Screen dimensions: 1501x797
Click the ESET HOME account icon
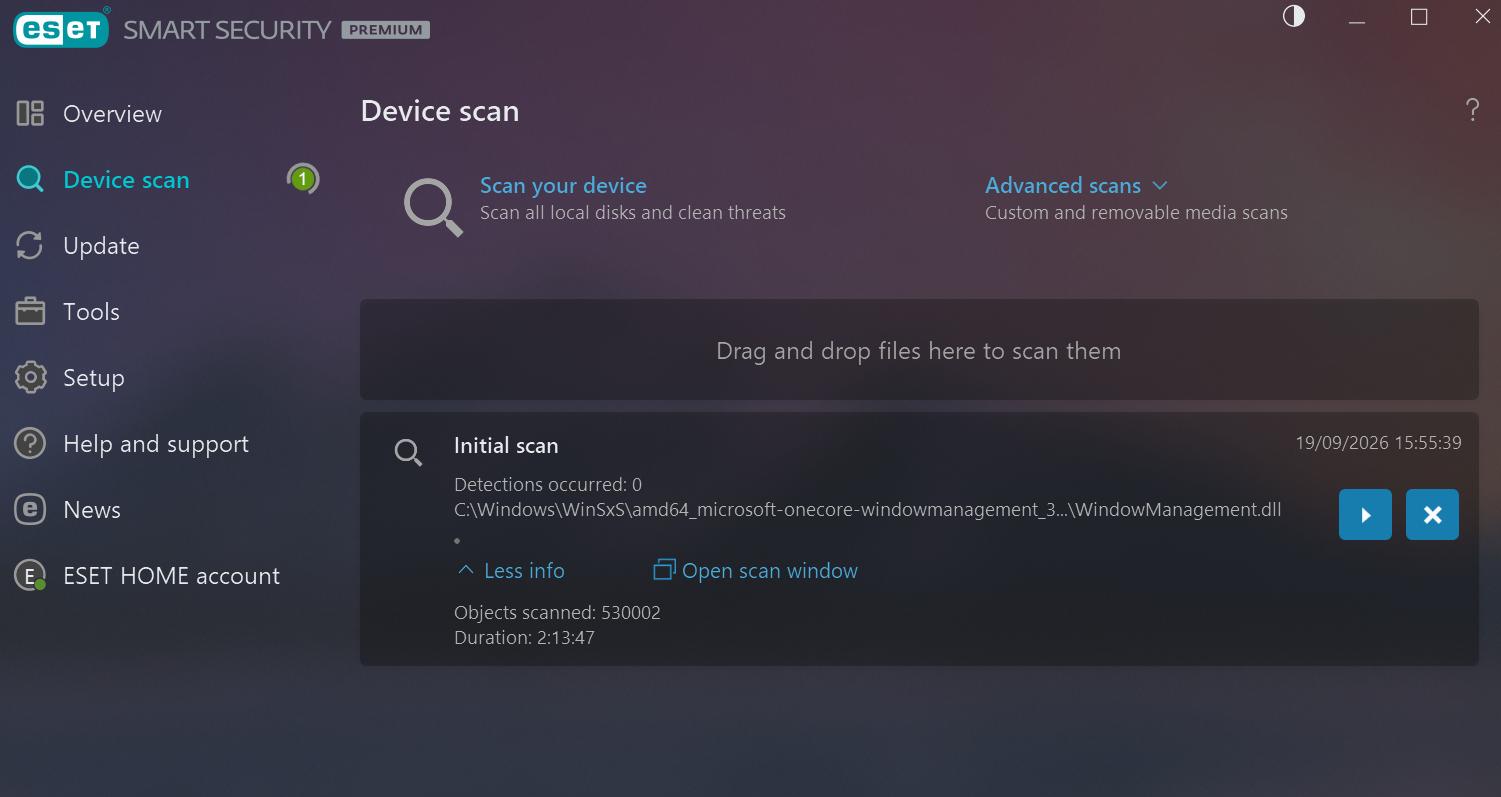30,576
